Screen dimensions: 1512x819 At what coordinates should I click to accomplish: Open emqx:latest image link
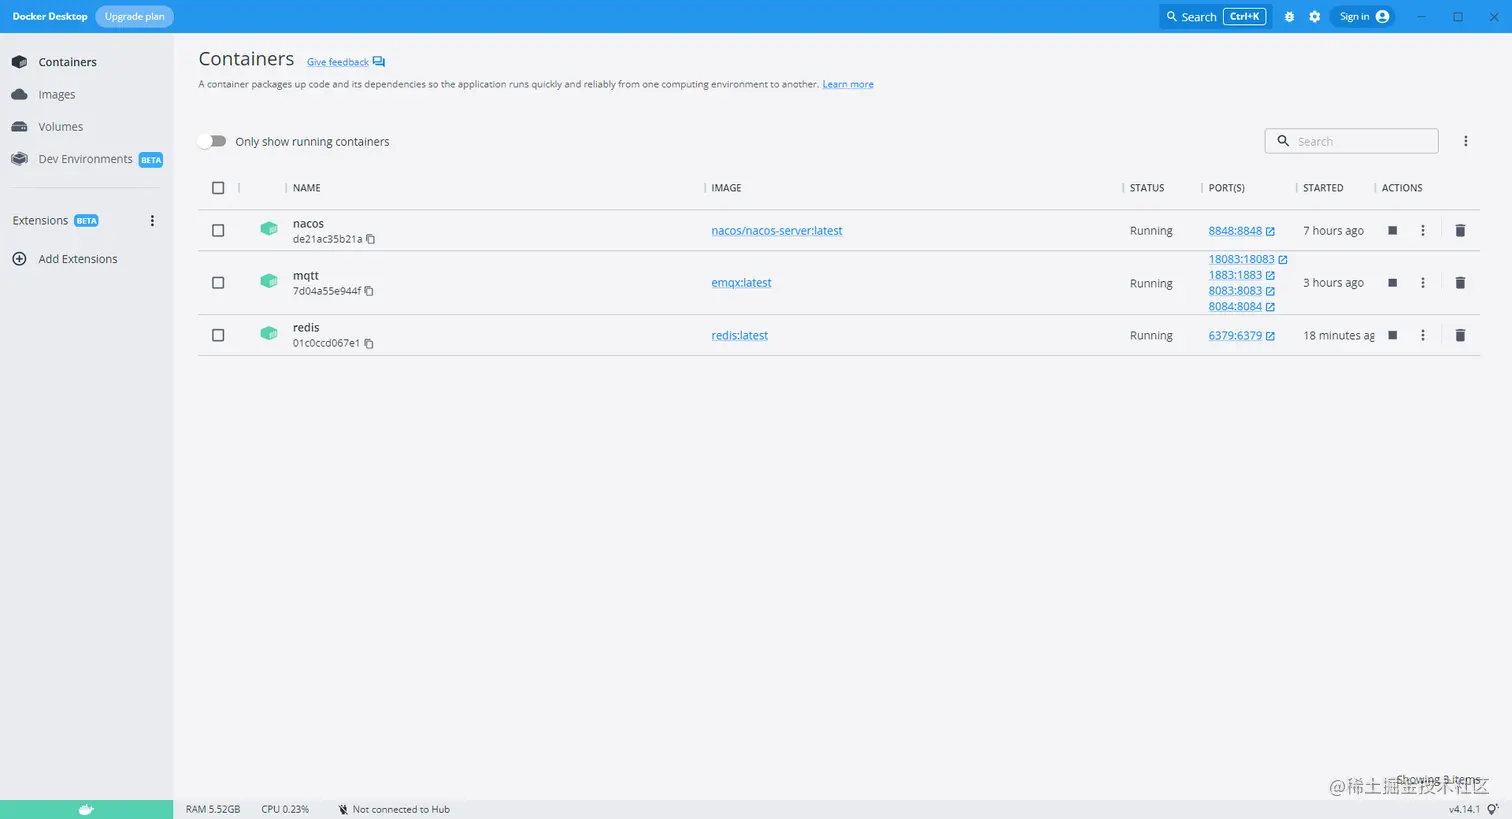point(741,283)
